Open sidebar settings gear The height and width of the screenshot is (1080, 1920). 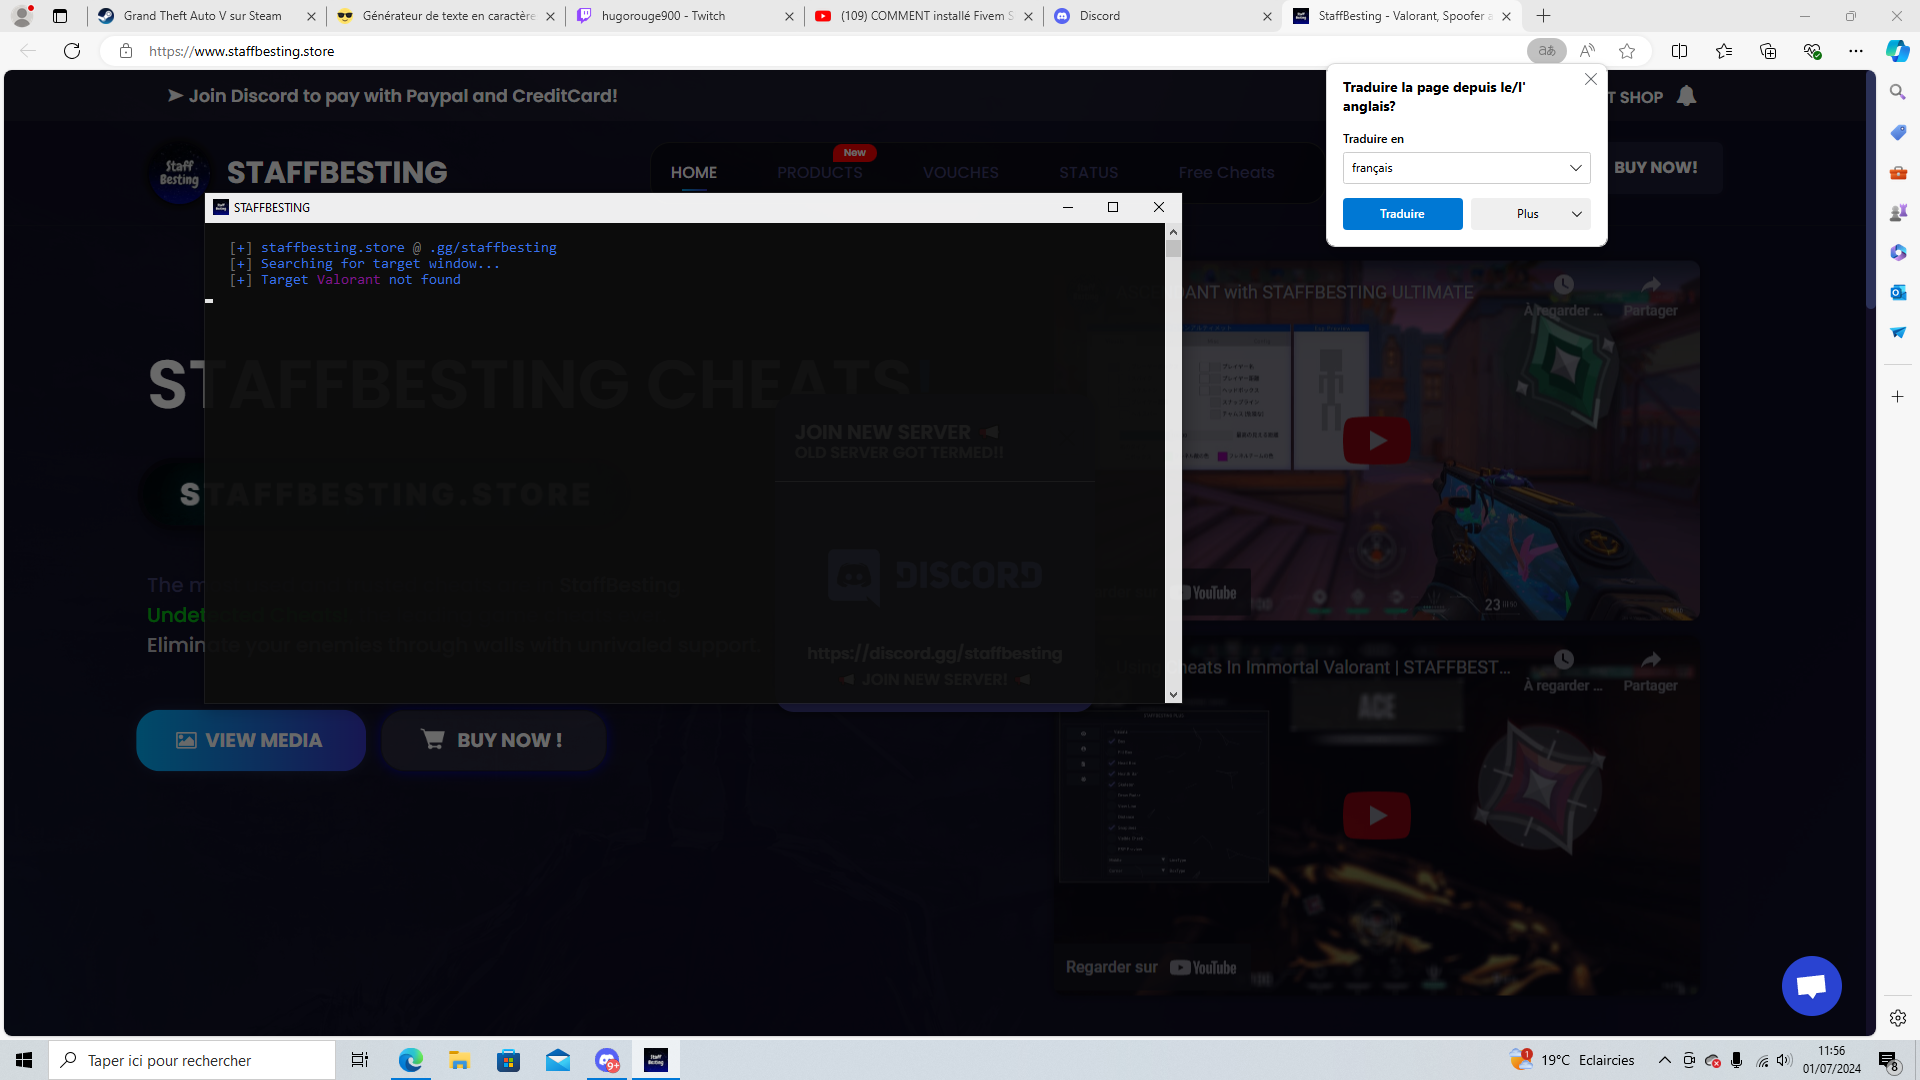pos(1897,1018)
